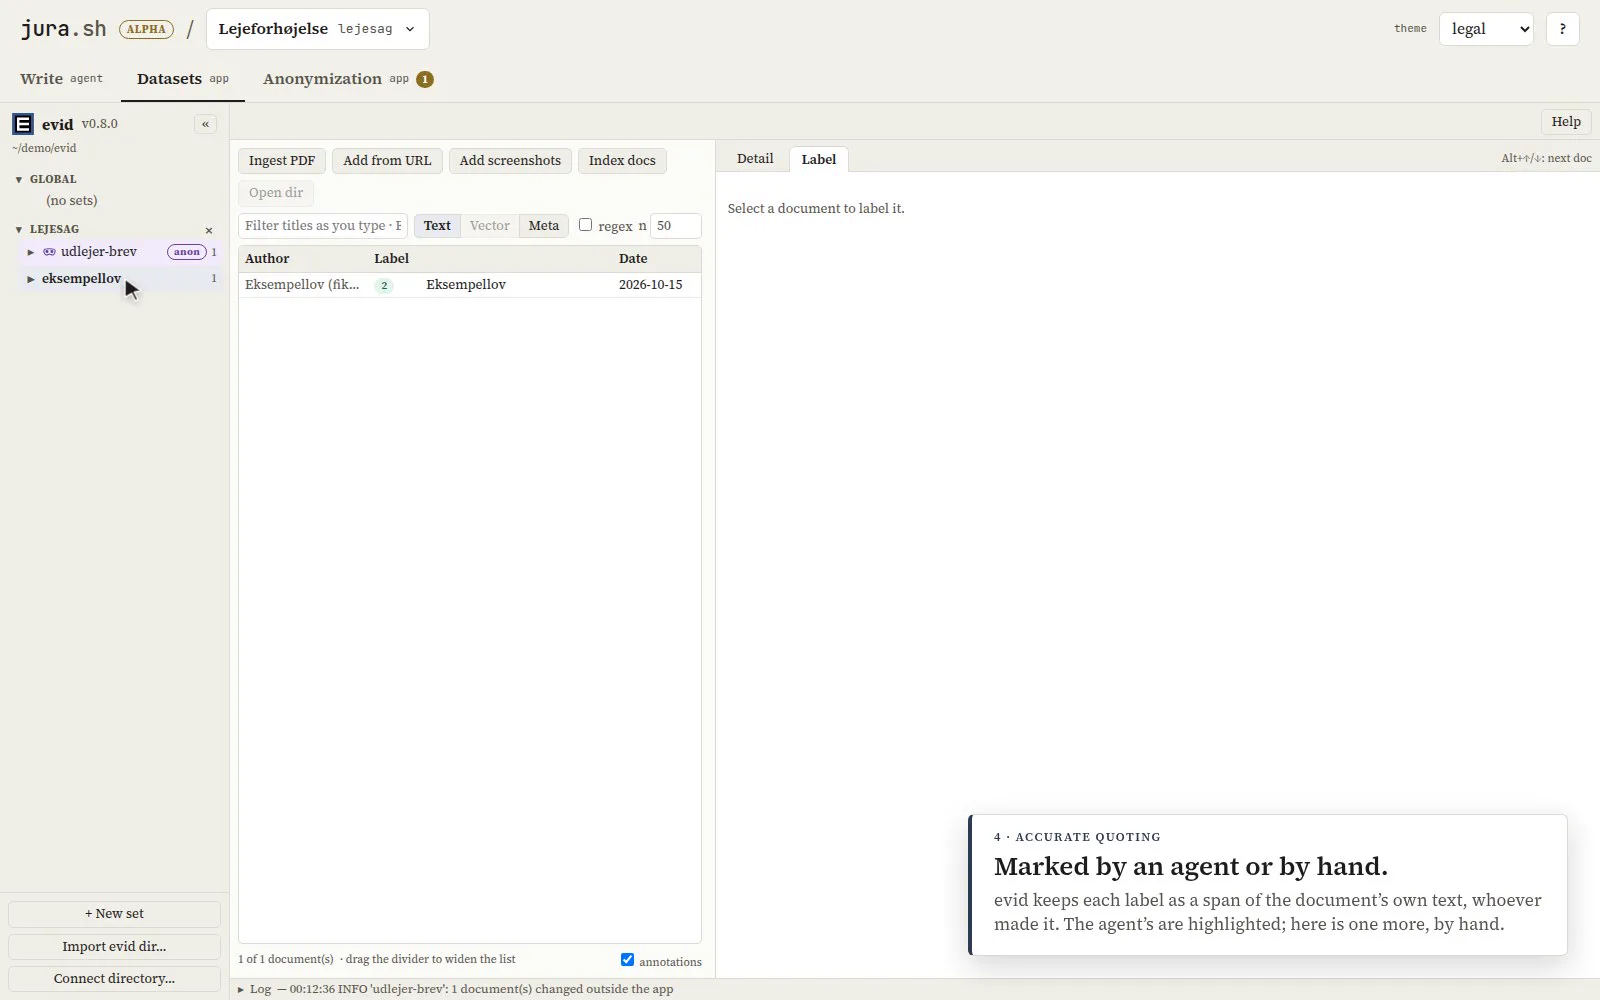
Task: Expand the eksempellov set arrow
Action: (31, 279)
